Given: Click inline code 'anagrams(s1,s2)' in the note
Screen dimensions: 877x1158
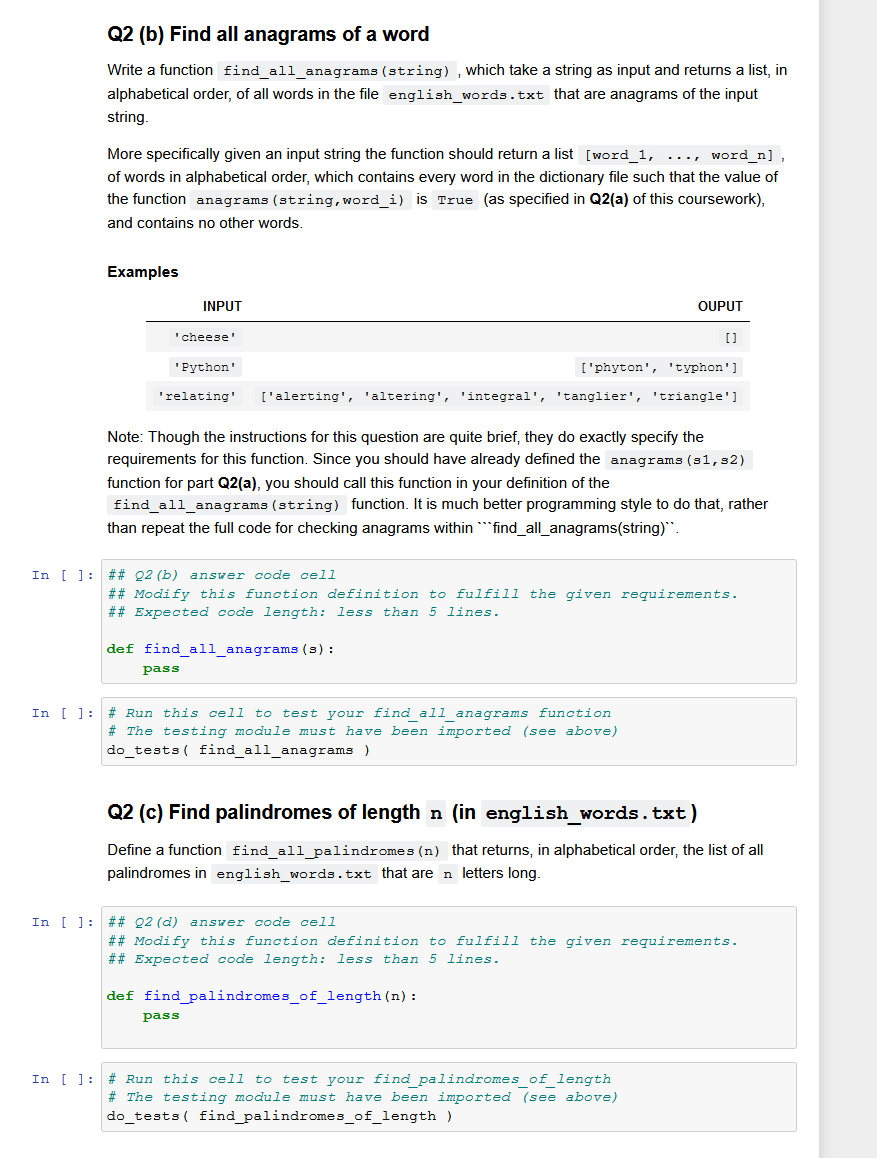Looking at the screenshot, I should tap(678, 460).
